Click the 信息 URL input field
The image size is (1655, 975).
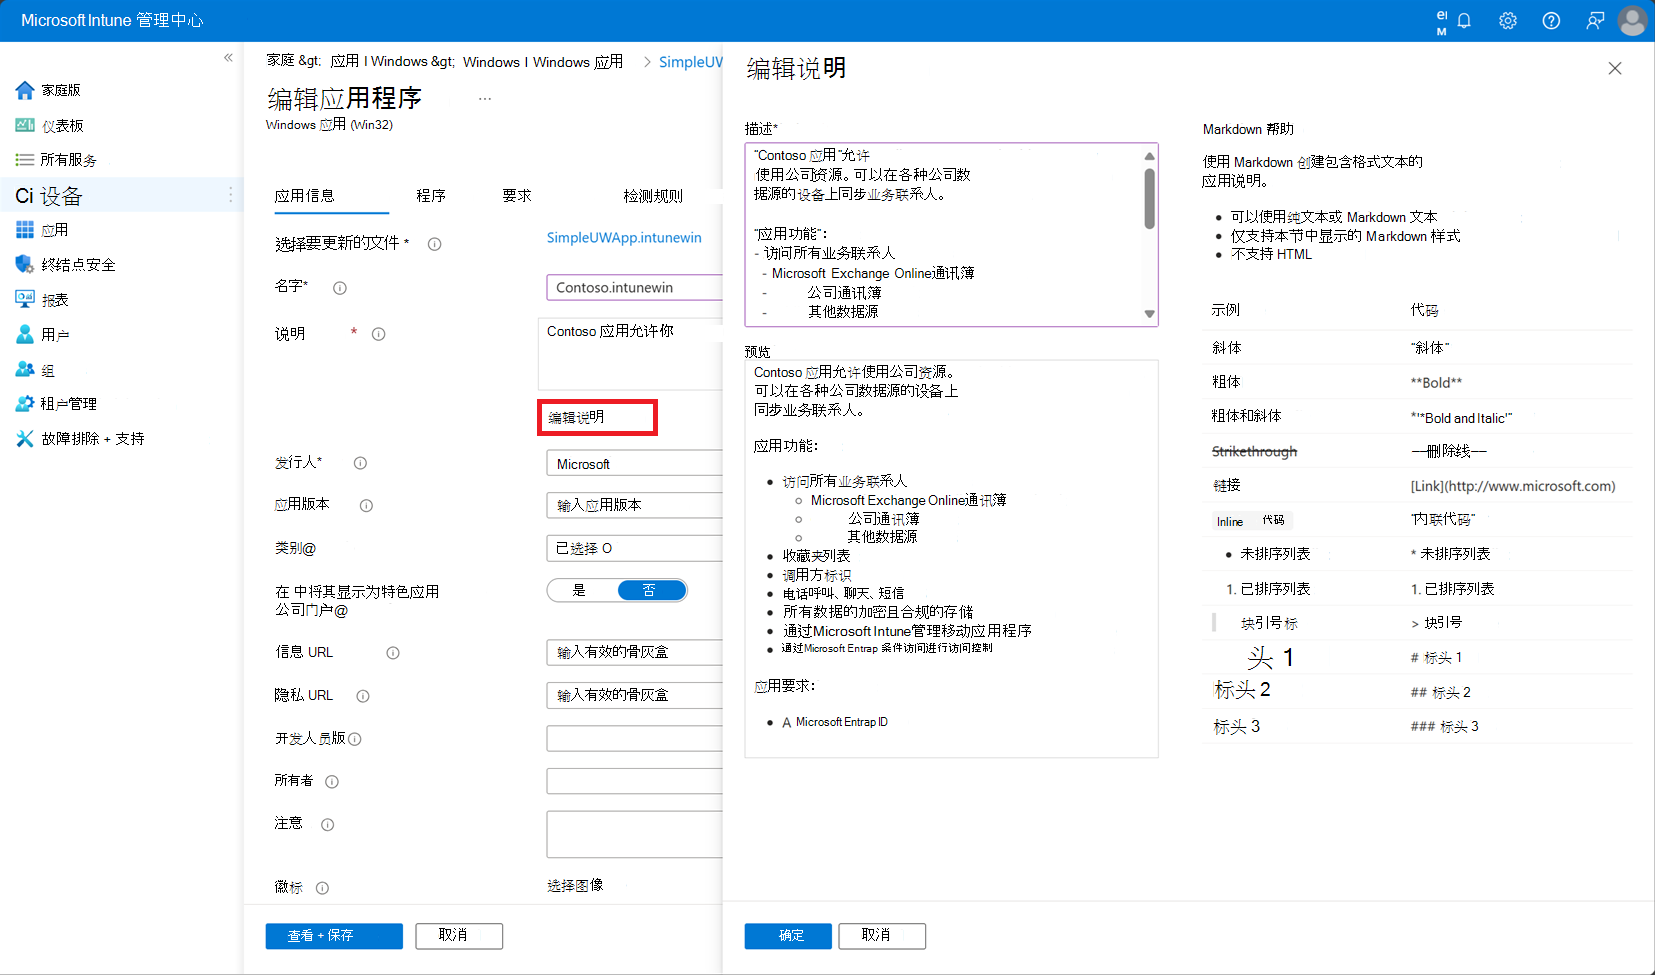[634, 652]
